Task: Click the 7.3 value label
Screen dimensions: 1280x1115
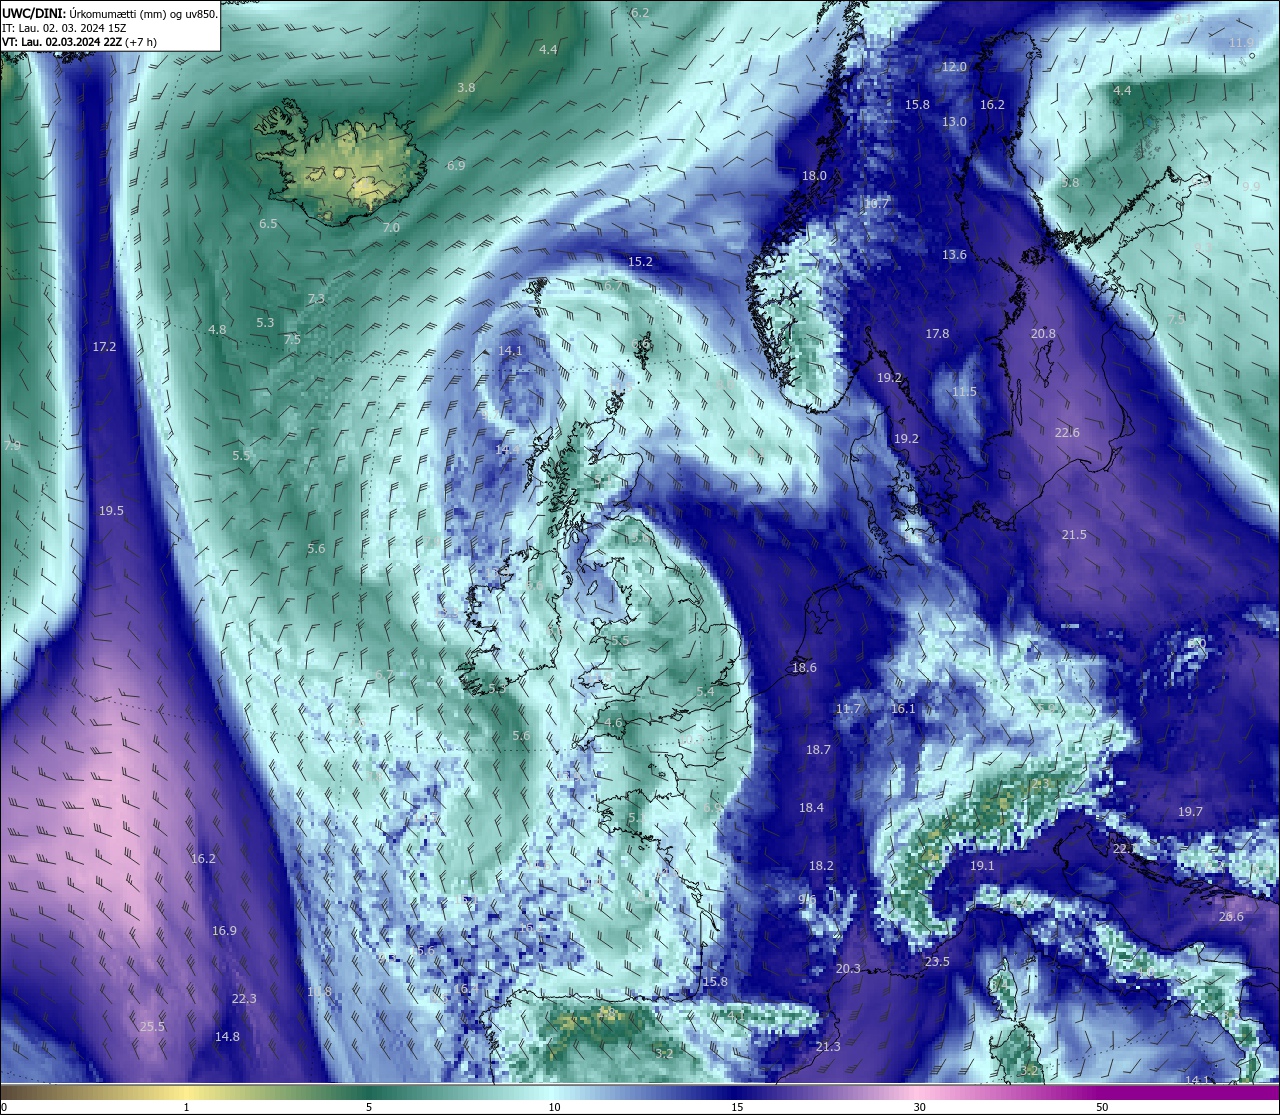Action: 316,299
